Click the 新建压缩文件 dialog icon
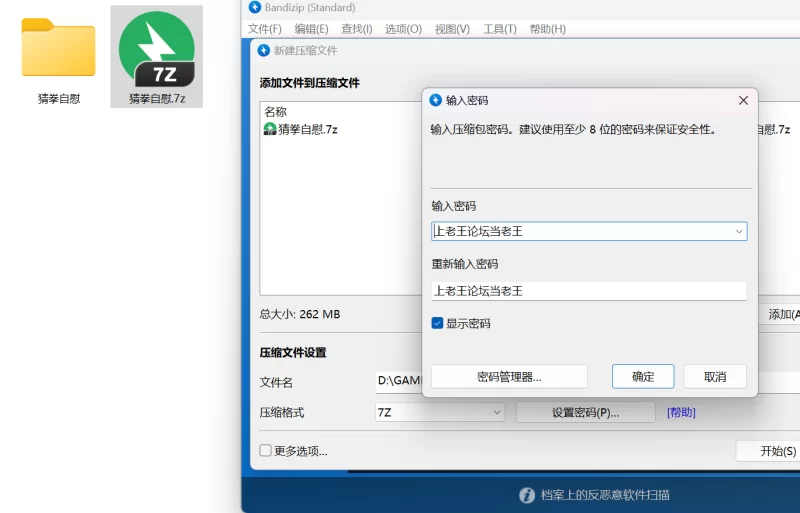Screen dimensions: 800x513 (x=264, y=51)
